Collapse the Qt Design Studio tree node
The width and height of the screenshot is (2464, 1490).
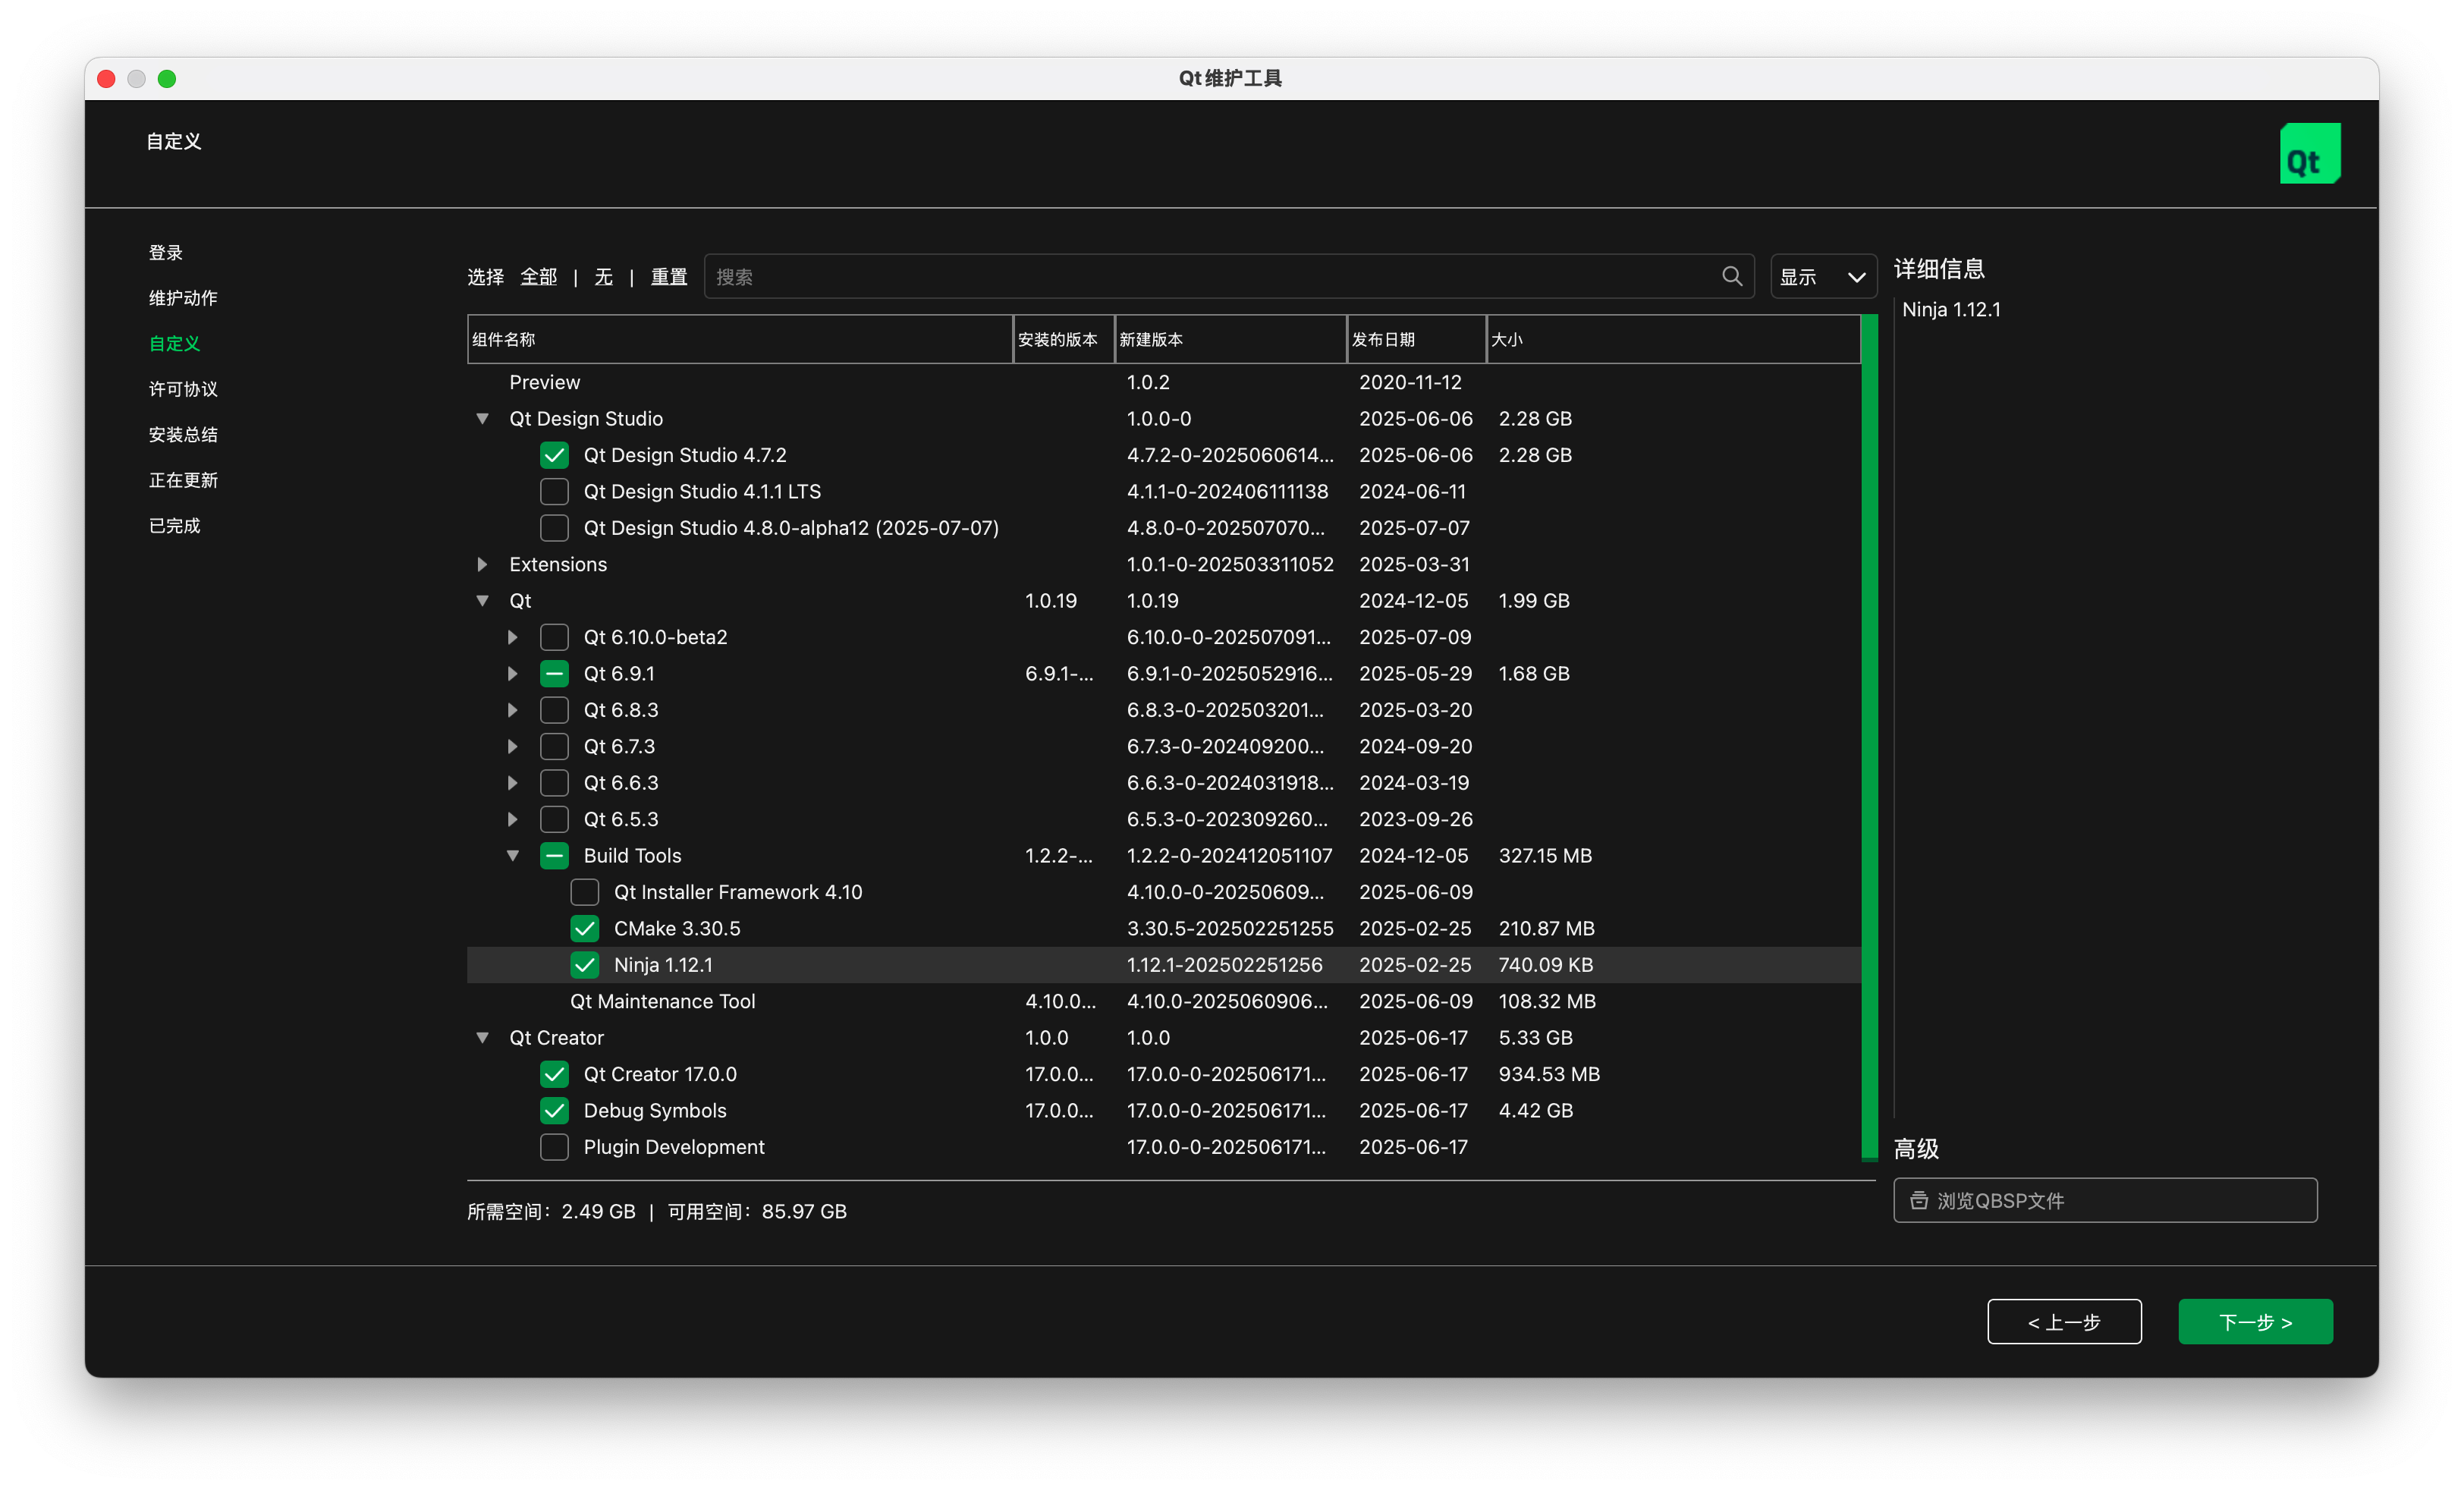click(482, 418)
